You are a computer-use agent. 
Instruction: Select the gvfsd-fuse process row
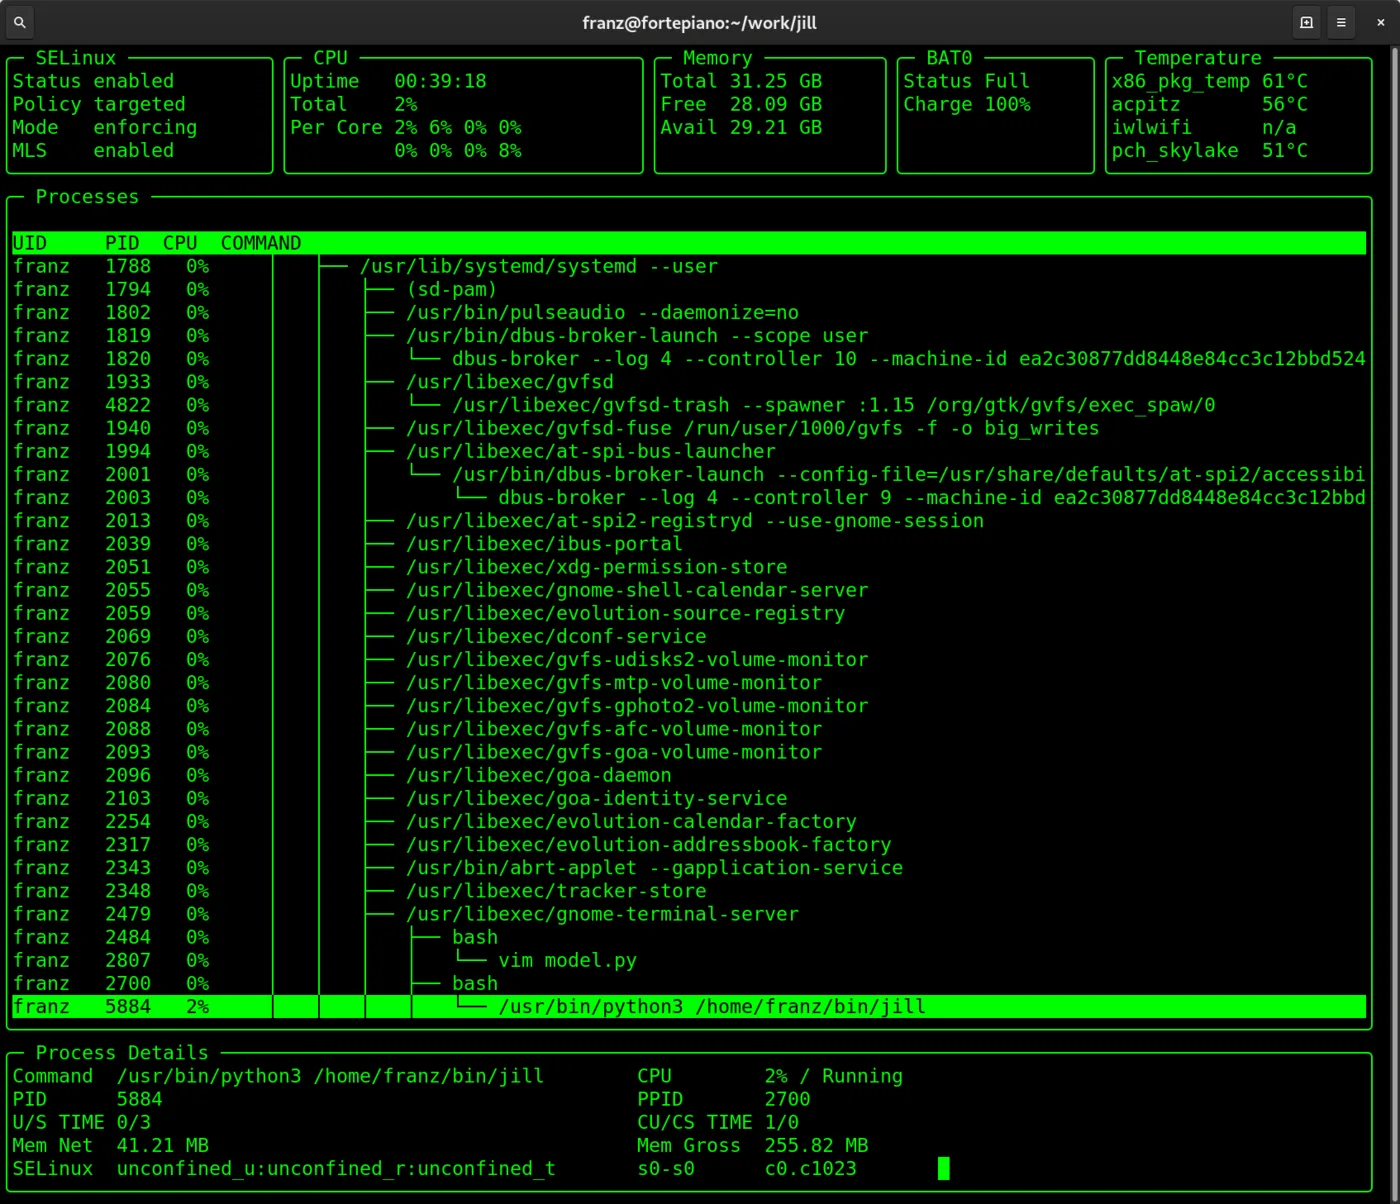[x=689, y=428]
